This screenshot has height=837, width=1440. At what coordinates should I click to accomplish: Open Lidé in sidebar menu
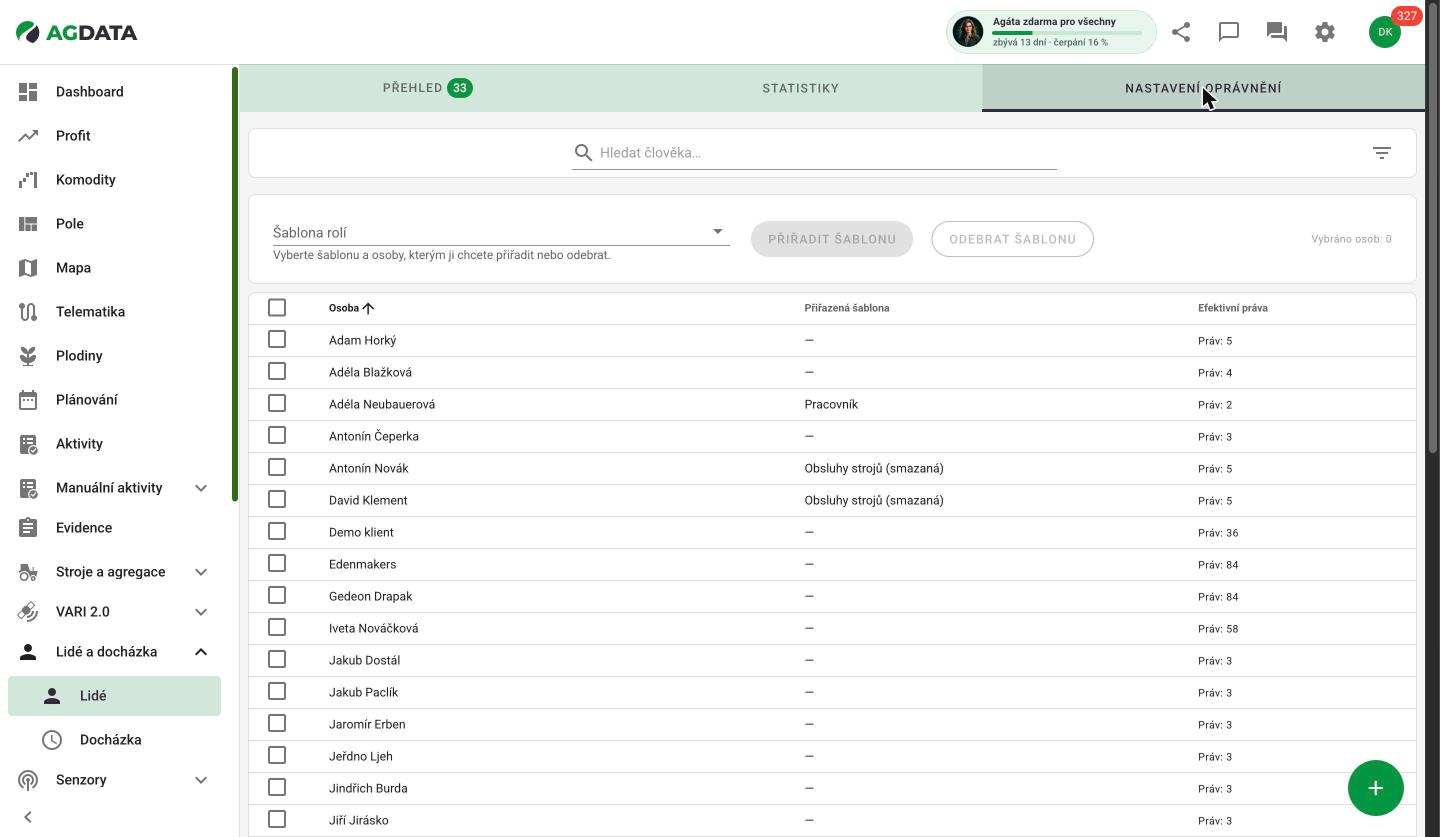[114, 696]
